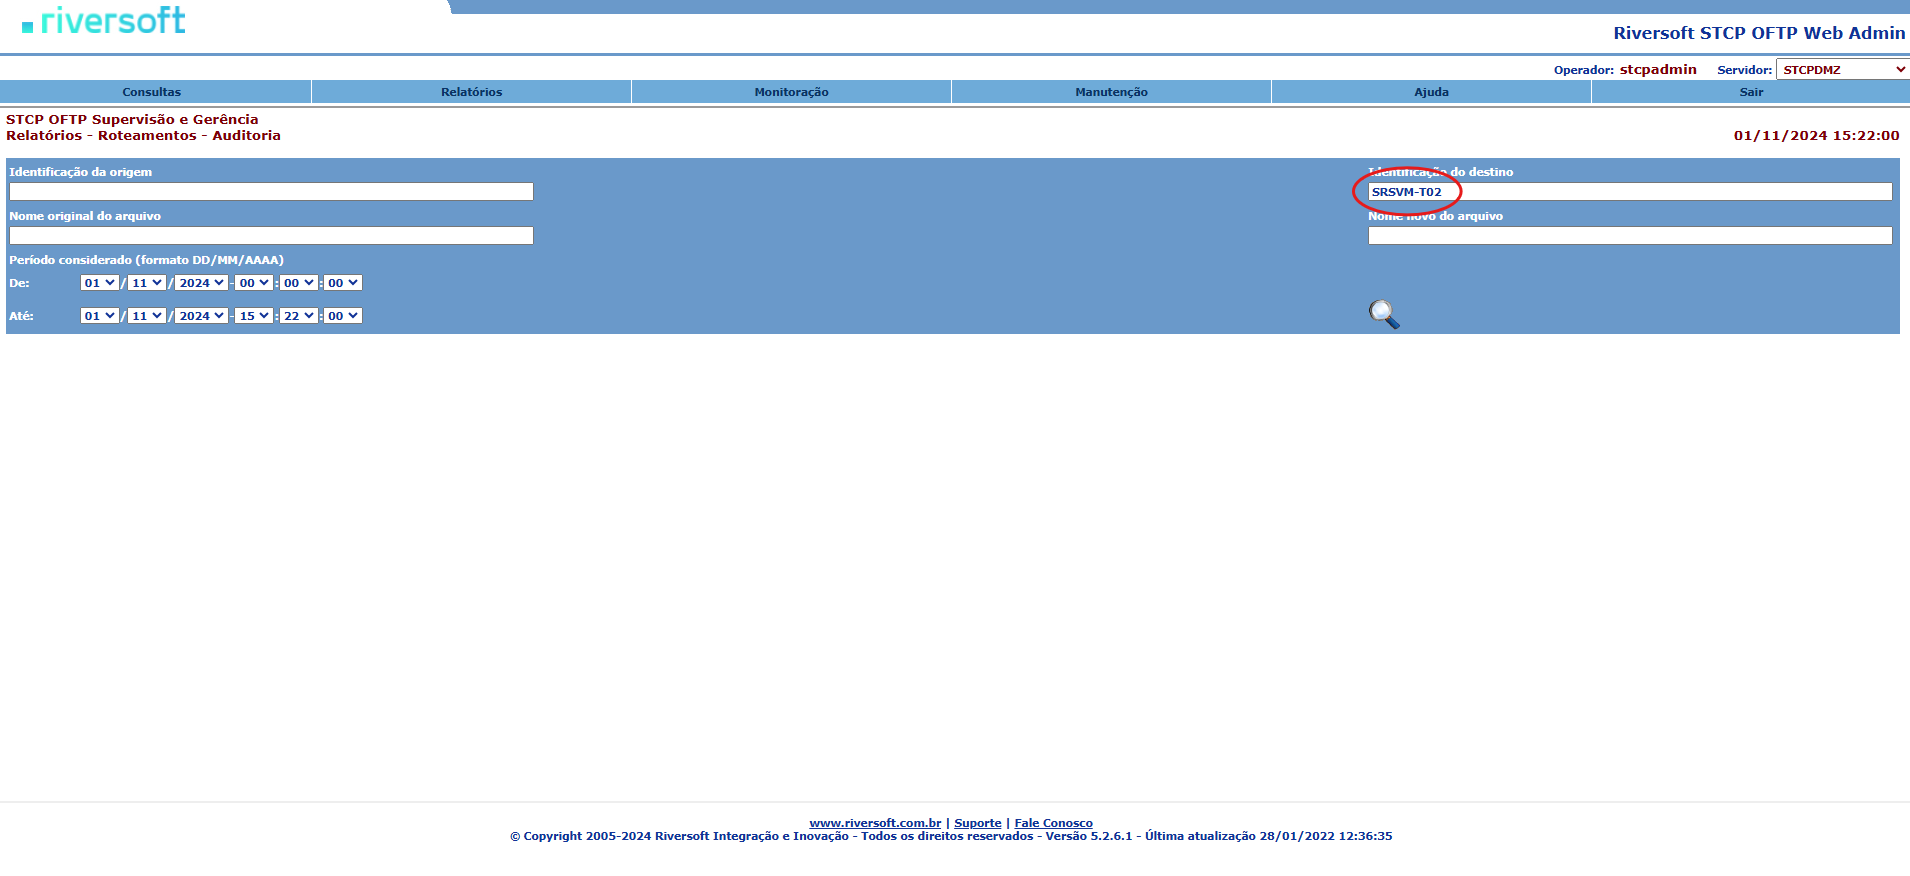
Task: Open the De start minute dropdown
Action: 299,283
